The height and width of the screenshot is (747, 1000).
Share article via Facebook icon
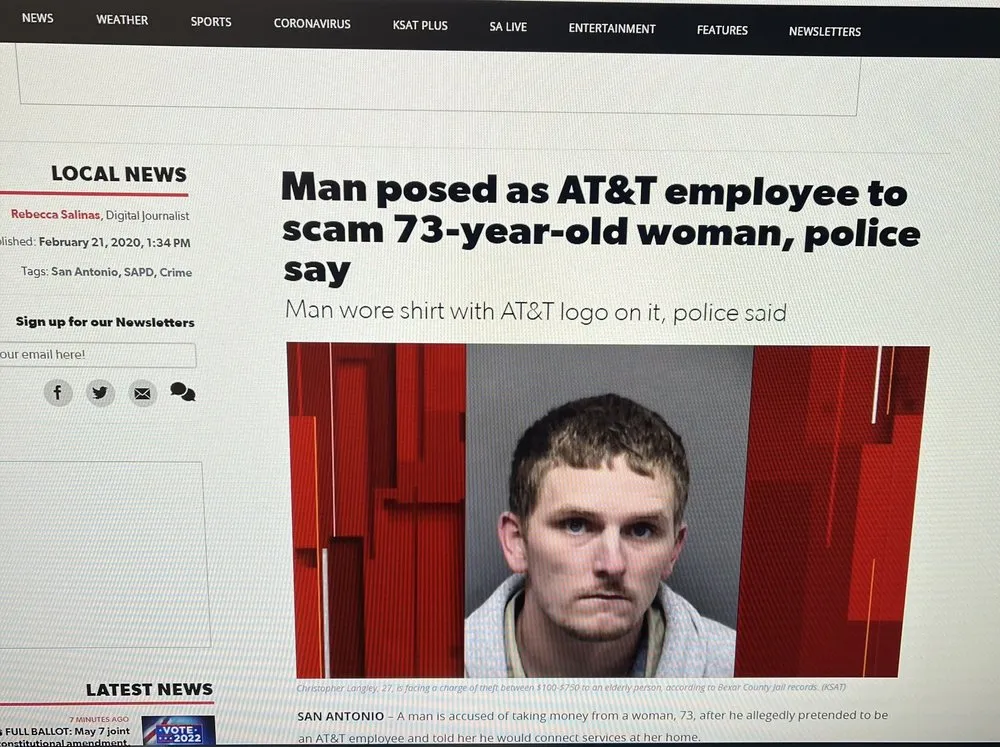click(57, 392)
